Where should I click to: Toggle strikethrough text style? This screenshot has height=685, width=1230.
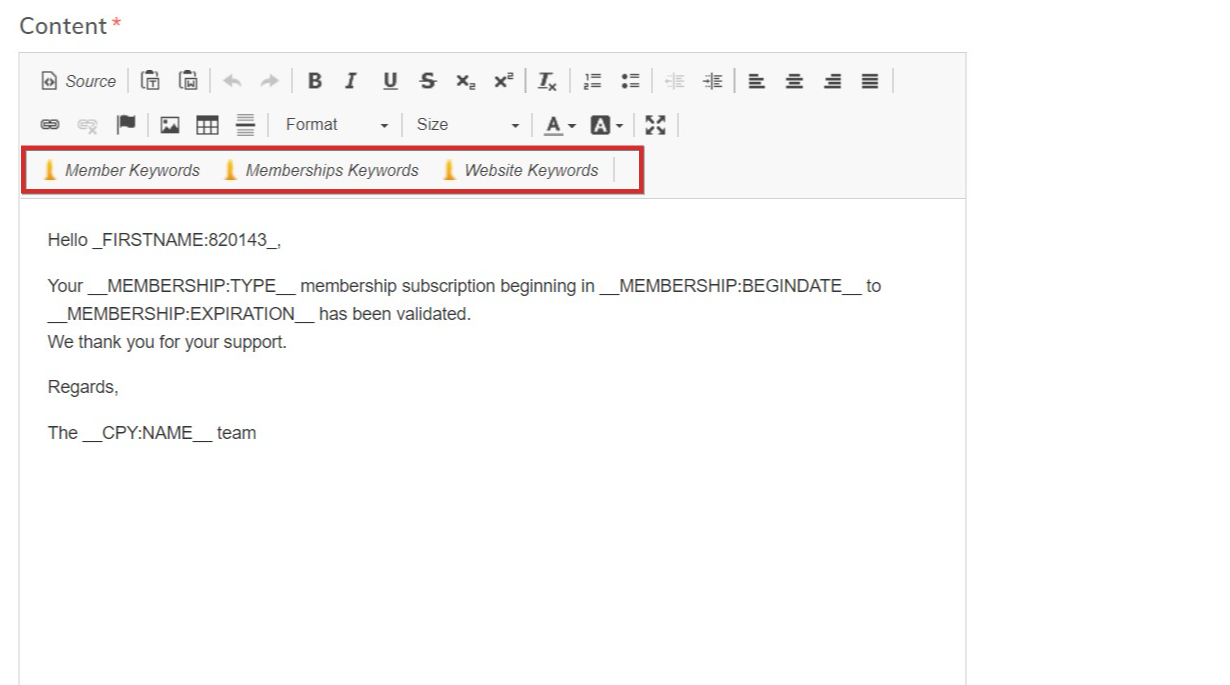pyautogui.click(x=428, y=81)
